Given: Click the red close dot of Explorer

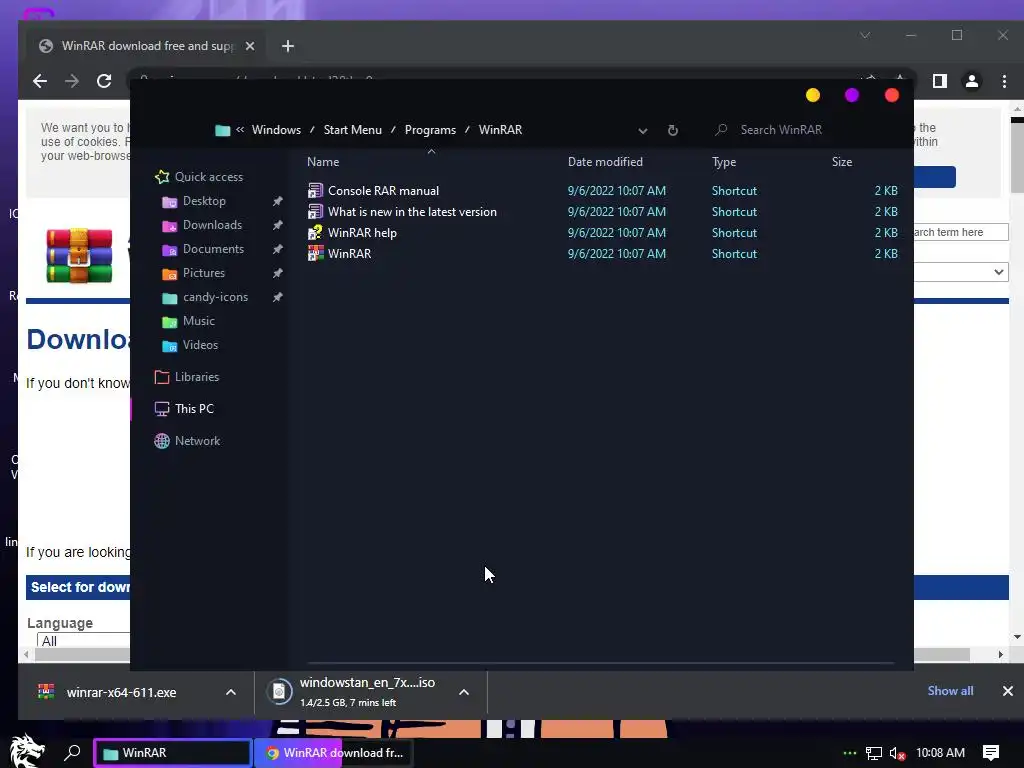Looking at the screenshot, I should [891, 95].
